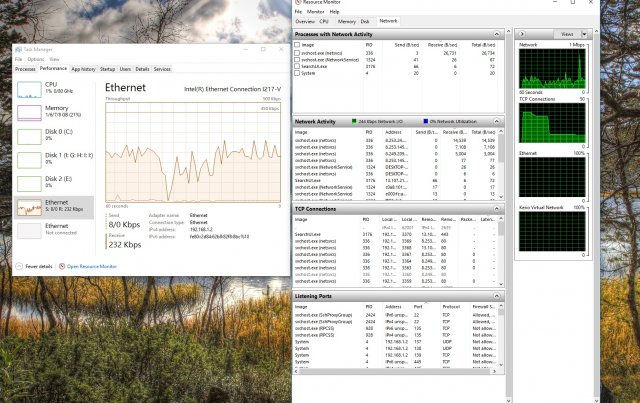Check the SearchUI.exe process checkbox
This screenshot has height=403, width=640.
[297, 66]
